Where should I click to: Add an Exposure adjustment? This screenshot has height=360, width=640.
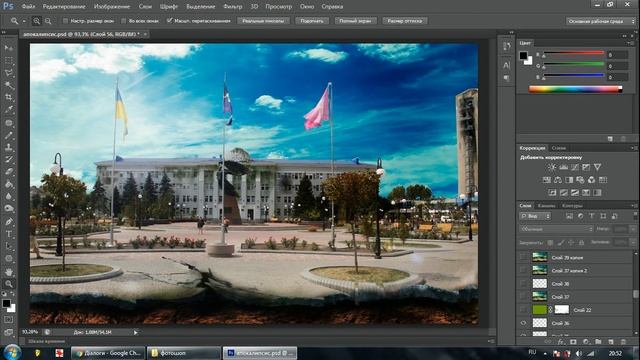[586, 167]
